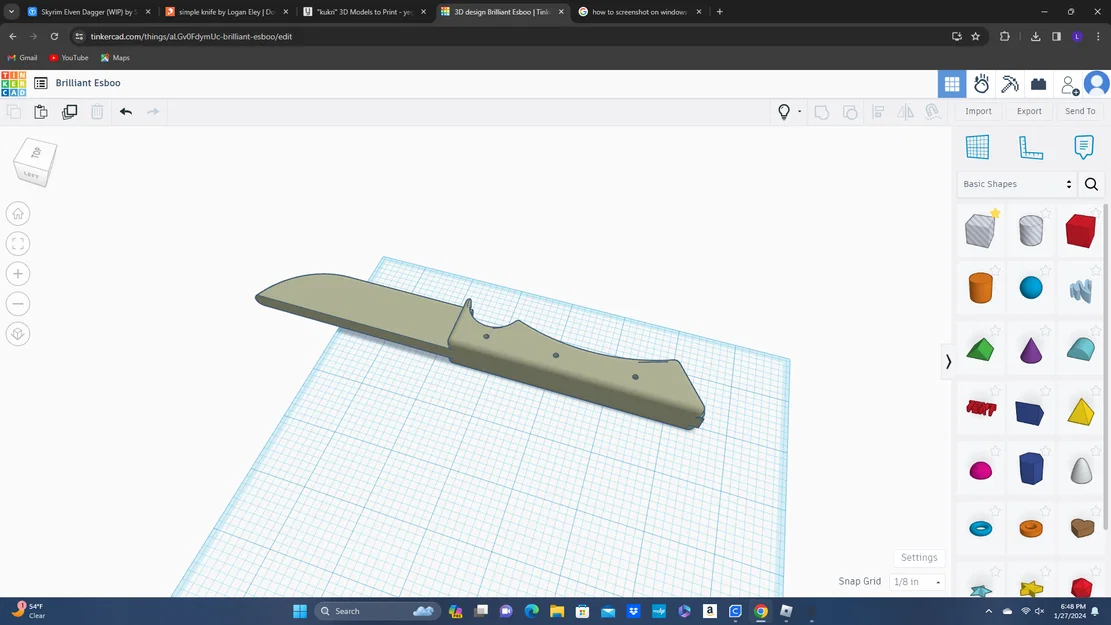1111x625 pixels.
Task: Click the Export button
Action: pos(1029,111)
